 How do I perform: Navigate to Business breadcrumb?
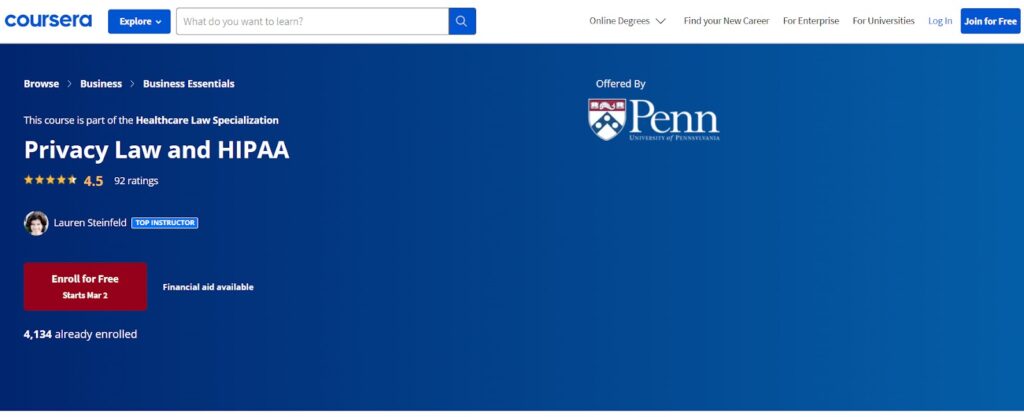tap(101, 84)
